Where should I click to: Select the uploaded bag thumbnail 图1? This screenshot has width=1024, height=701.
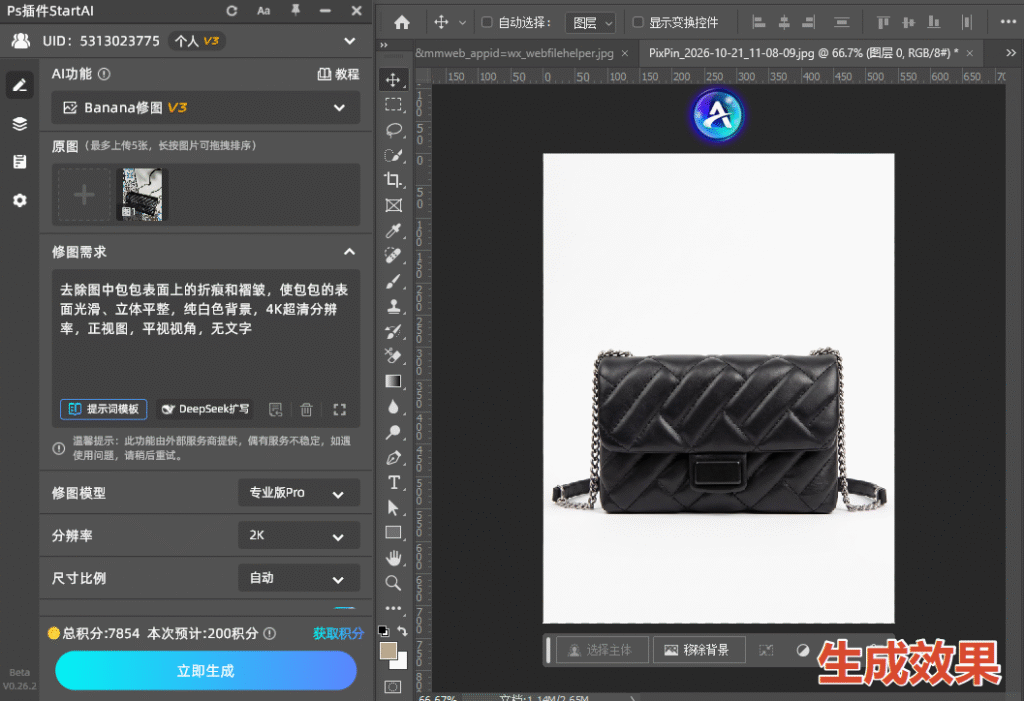[x=142, y=195]
